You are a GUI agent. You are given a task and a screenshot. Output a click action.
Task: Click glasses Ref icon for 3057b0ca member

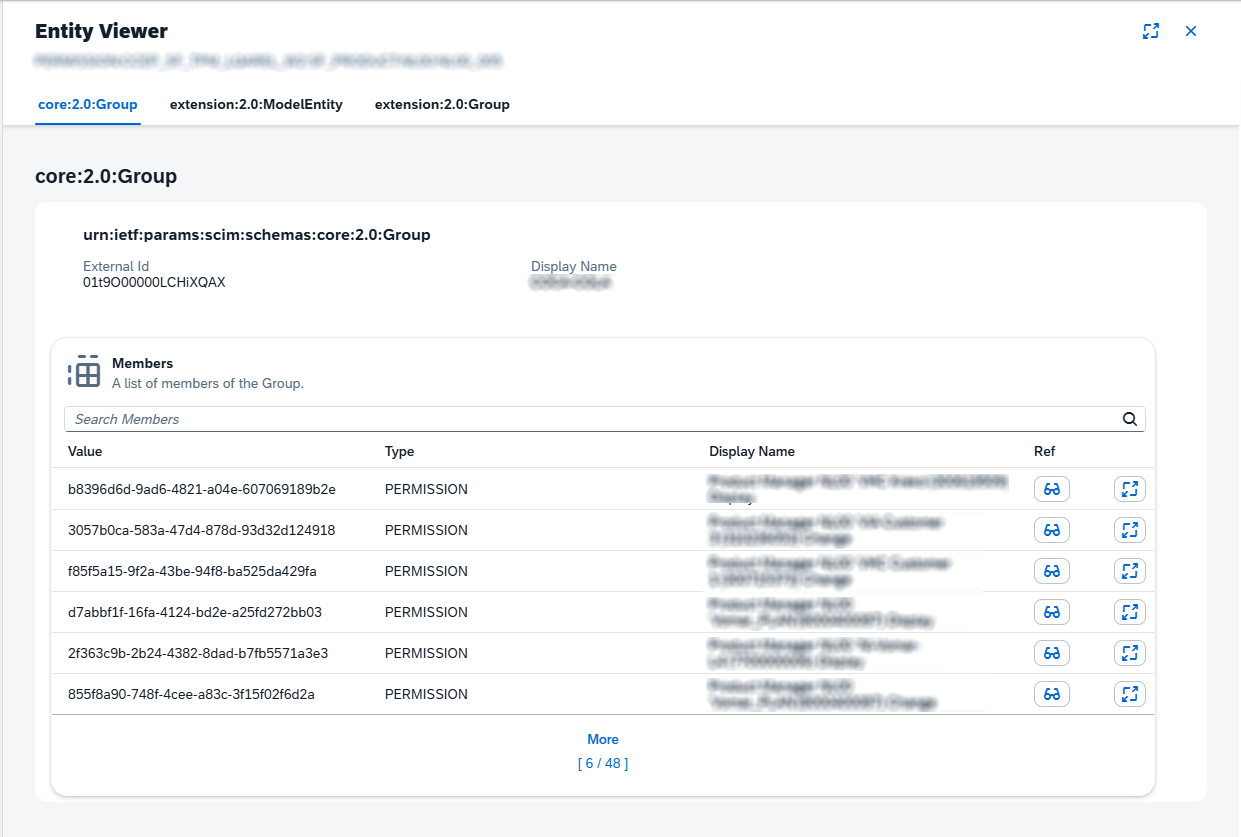[1051, 530]
